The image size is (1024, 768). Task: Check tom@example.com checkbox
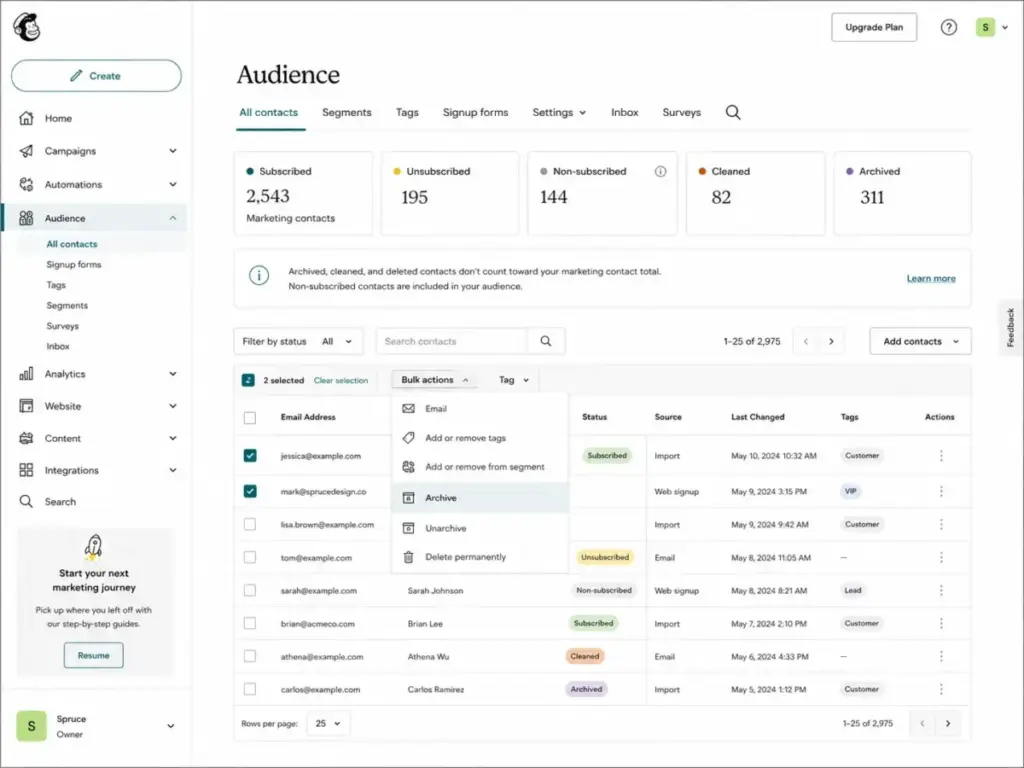point(249,557)
